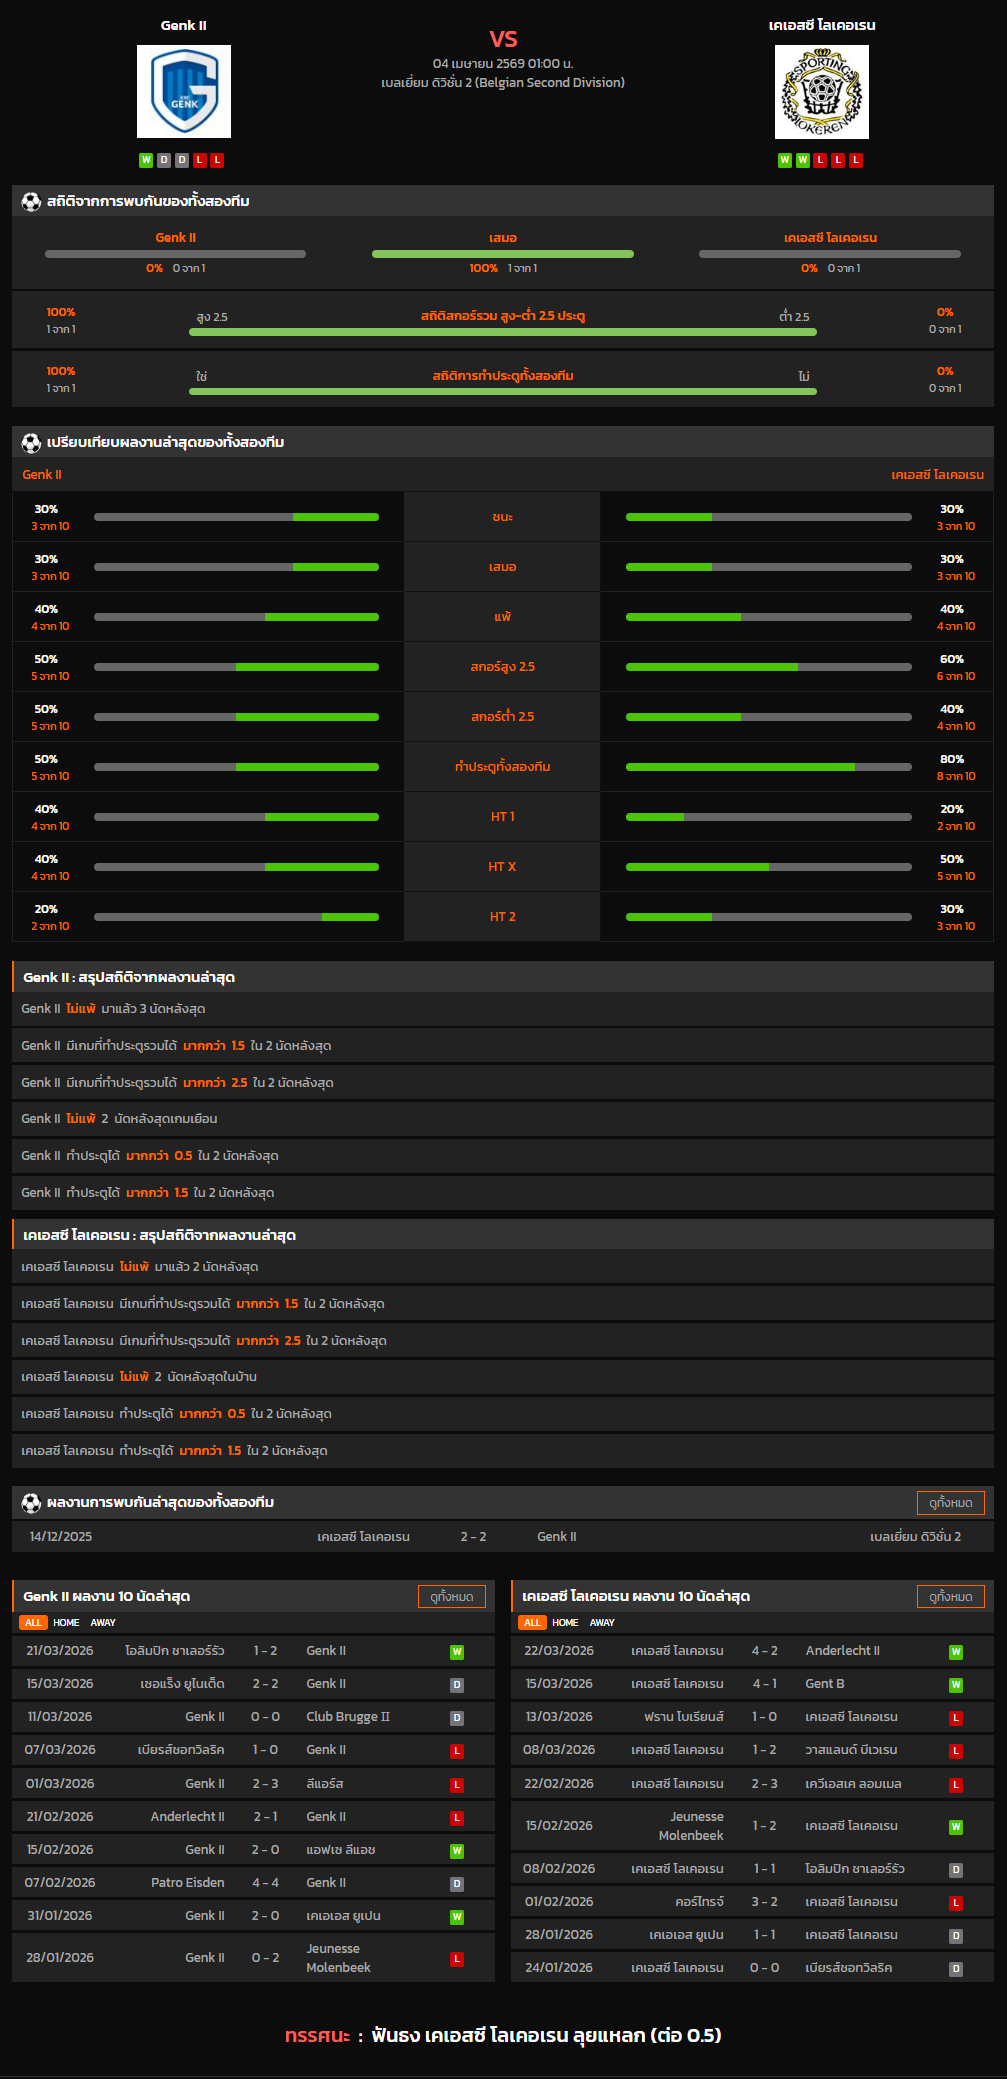Click the 14/12/2025 head-to-head match row

click(502, 1536)
